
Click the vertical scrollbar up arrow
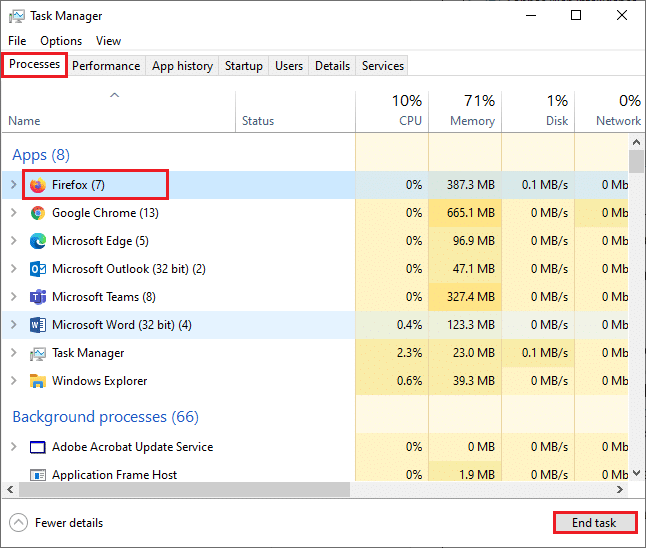tap(636, 142)
